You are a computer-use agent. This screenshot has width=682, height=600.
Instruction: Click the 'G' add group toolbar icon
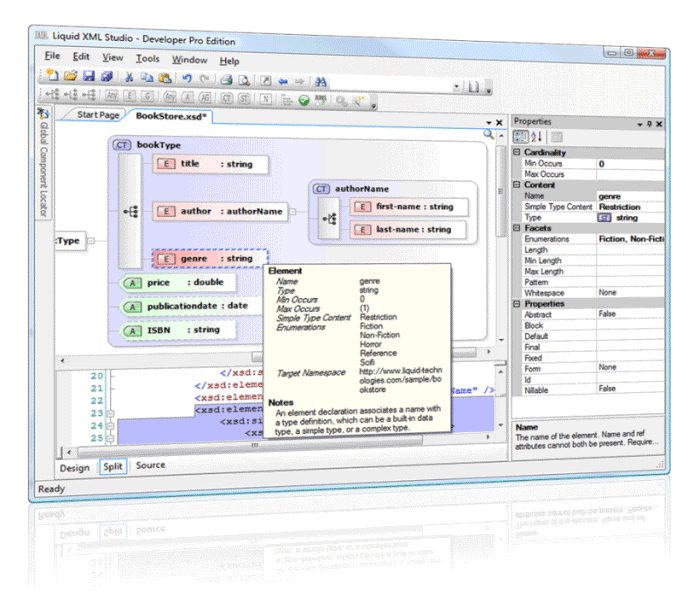(147, 96)
